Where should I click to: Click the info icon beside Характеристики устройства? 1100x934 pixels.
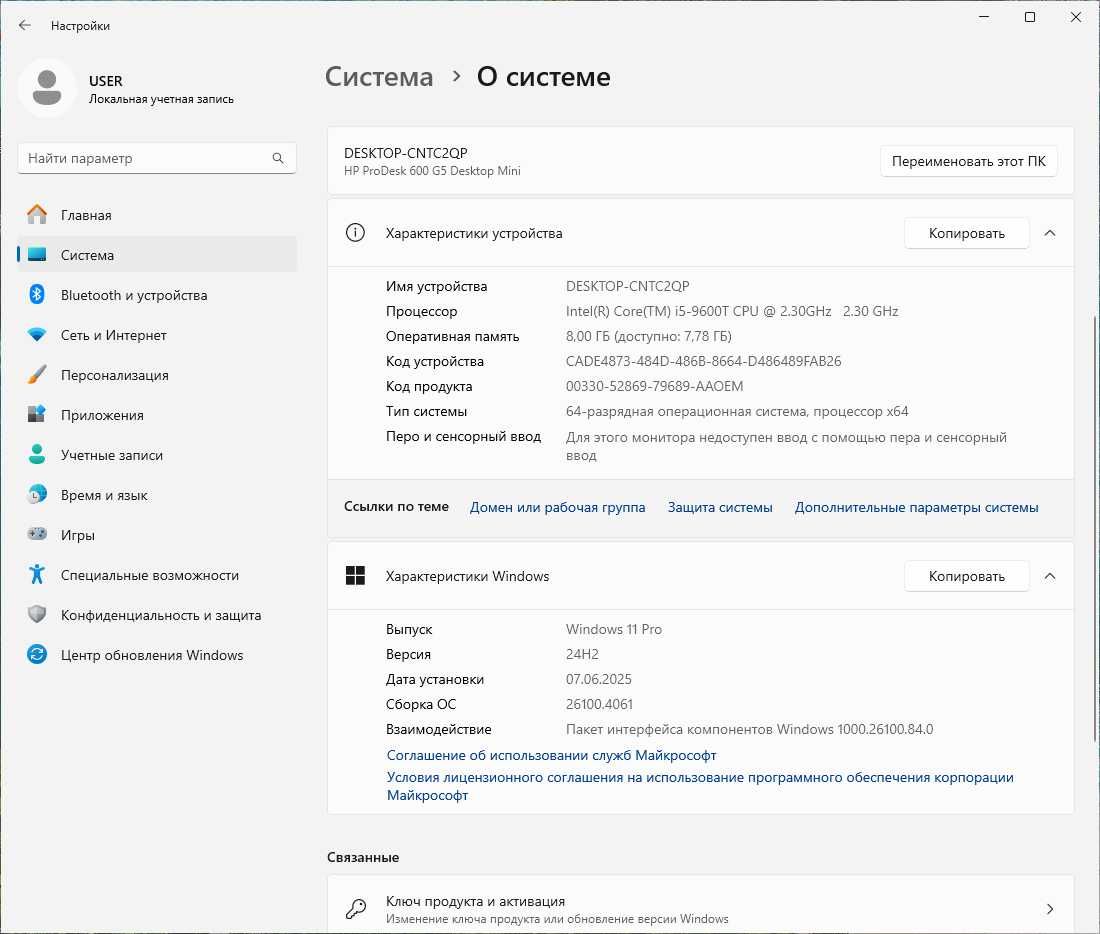[356, 233]
